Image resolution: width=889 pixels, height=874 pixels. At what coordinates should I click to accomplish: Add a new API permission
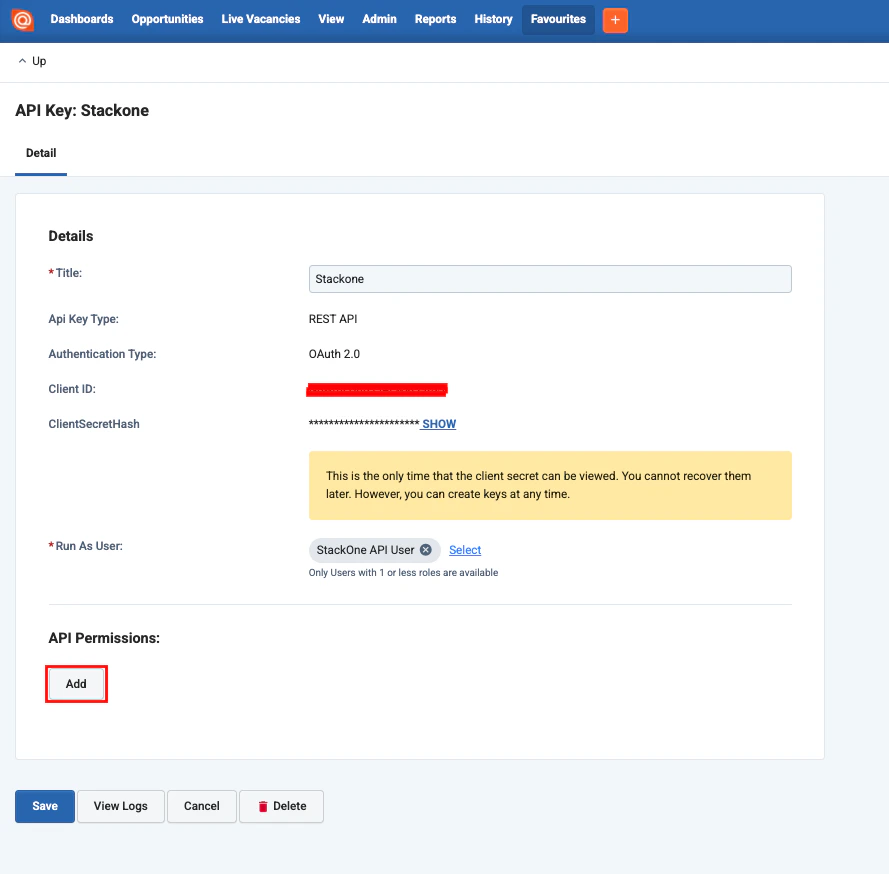[x=76, y=684]
